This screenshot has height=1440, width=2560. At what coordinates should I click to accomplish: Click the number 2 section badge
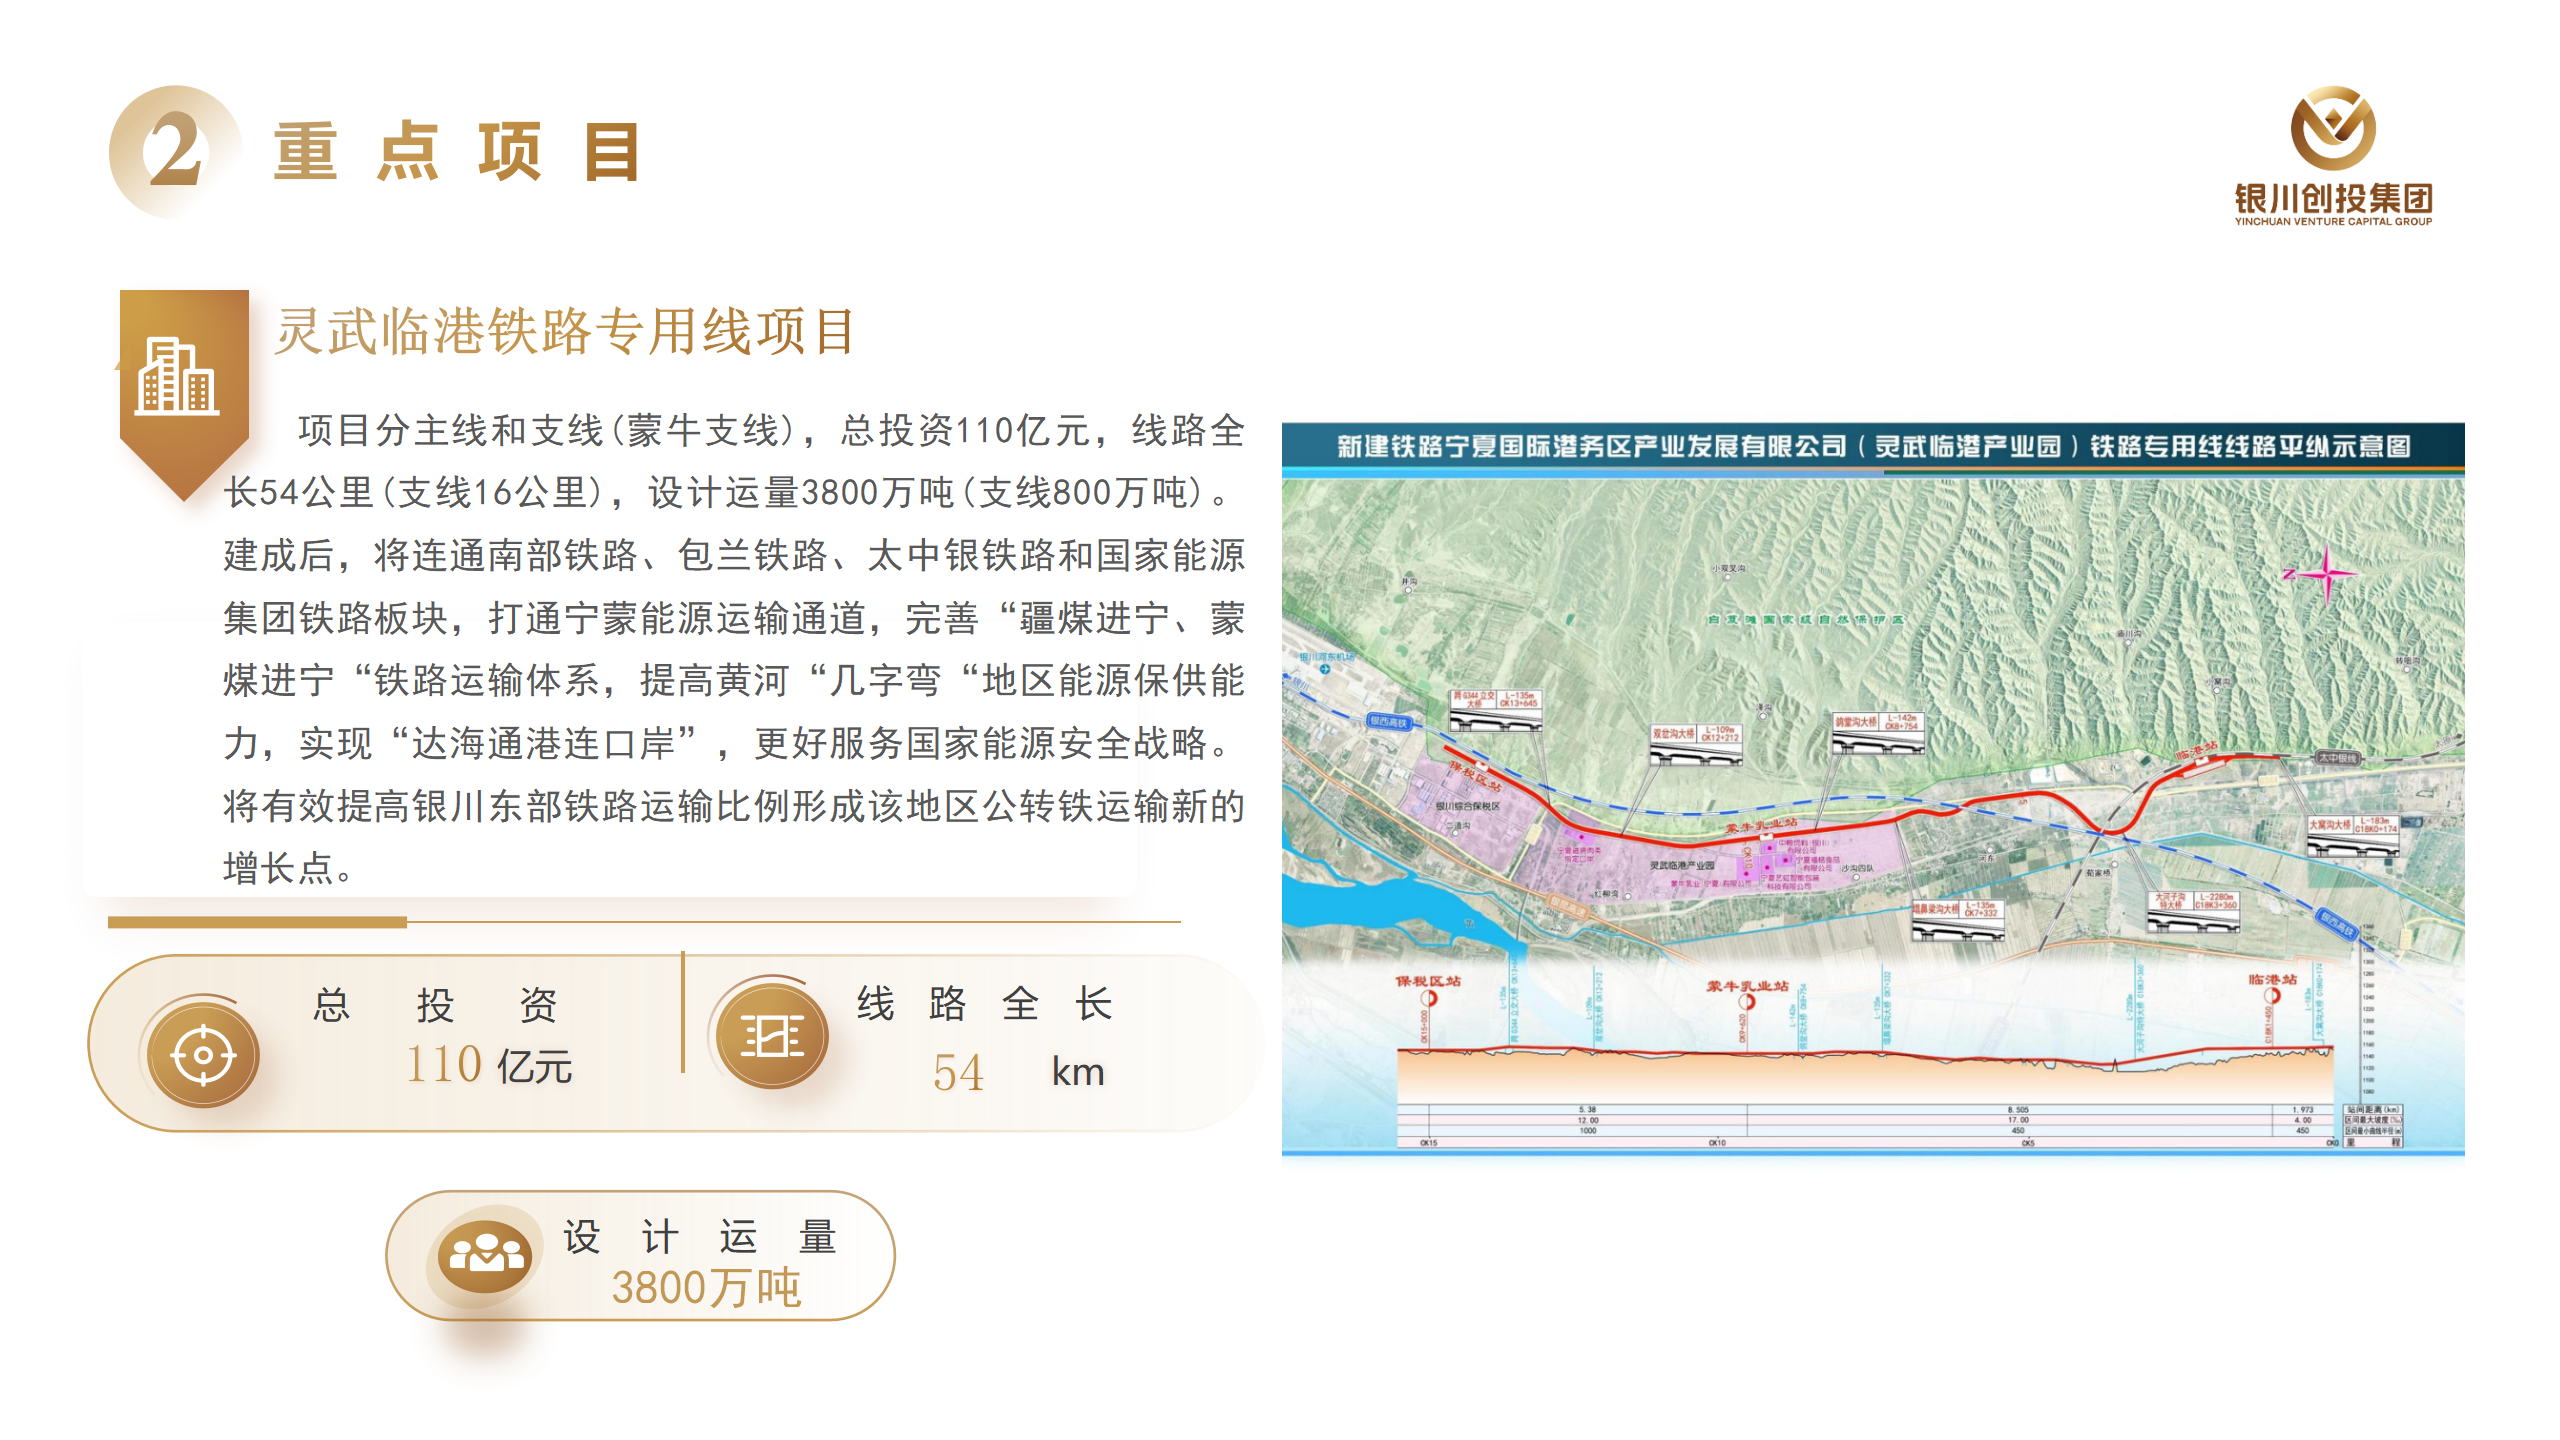(x=175, y=151)
